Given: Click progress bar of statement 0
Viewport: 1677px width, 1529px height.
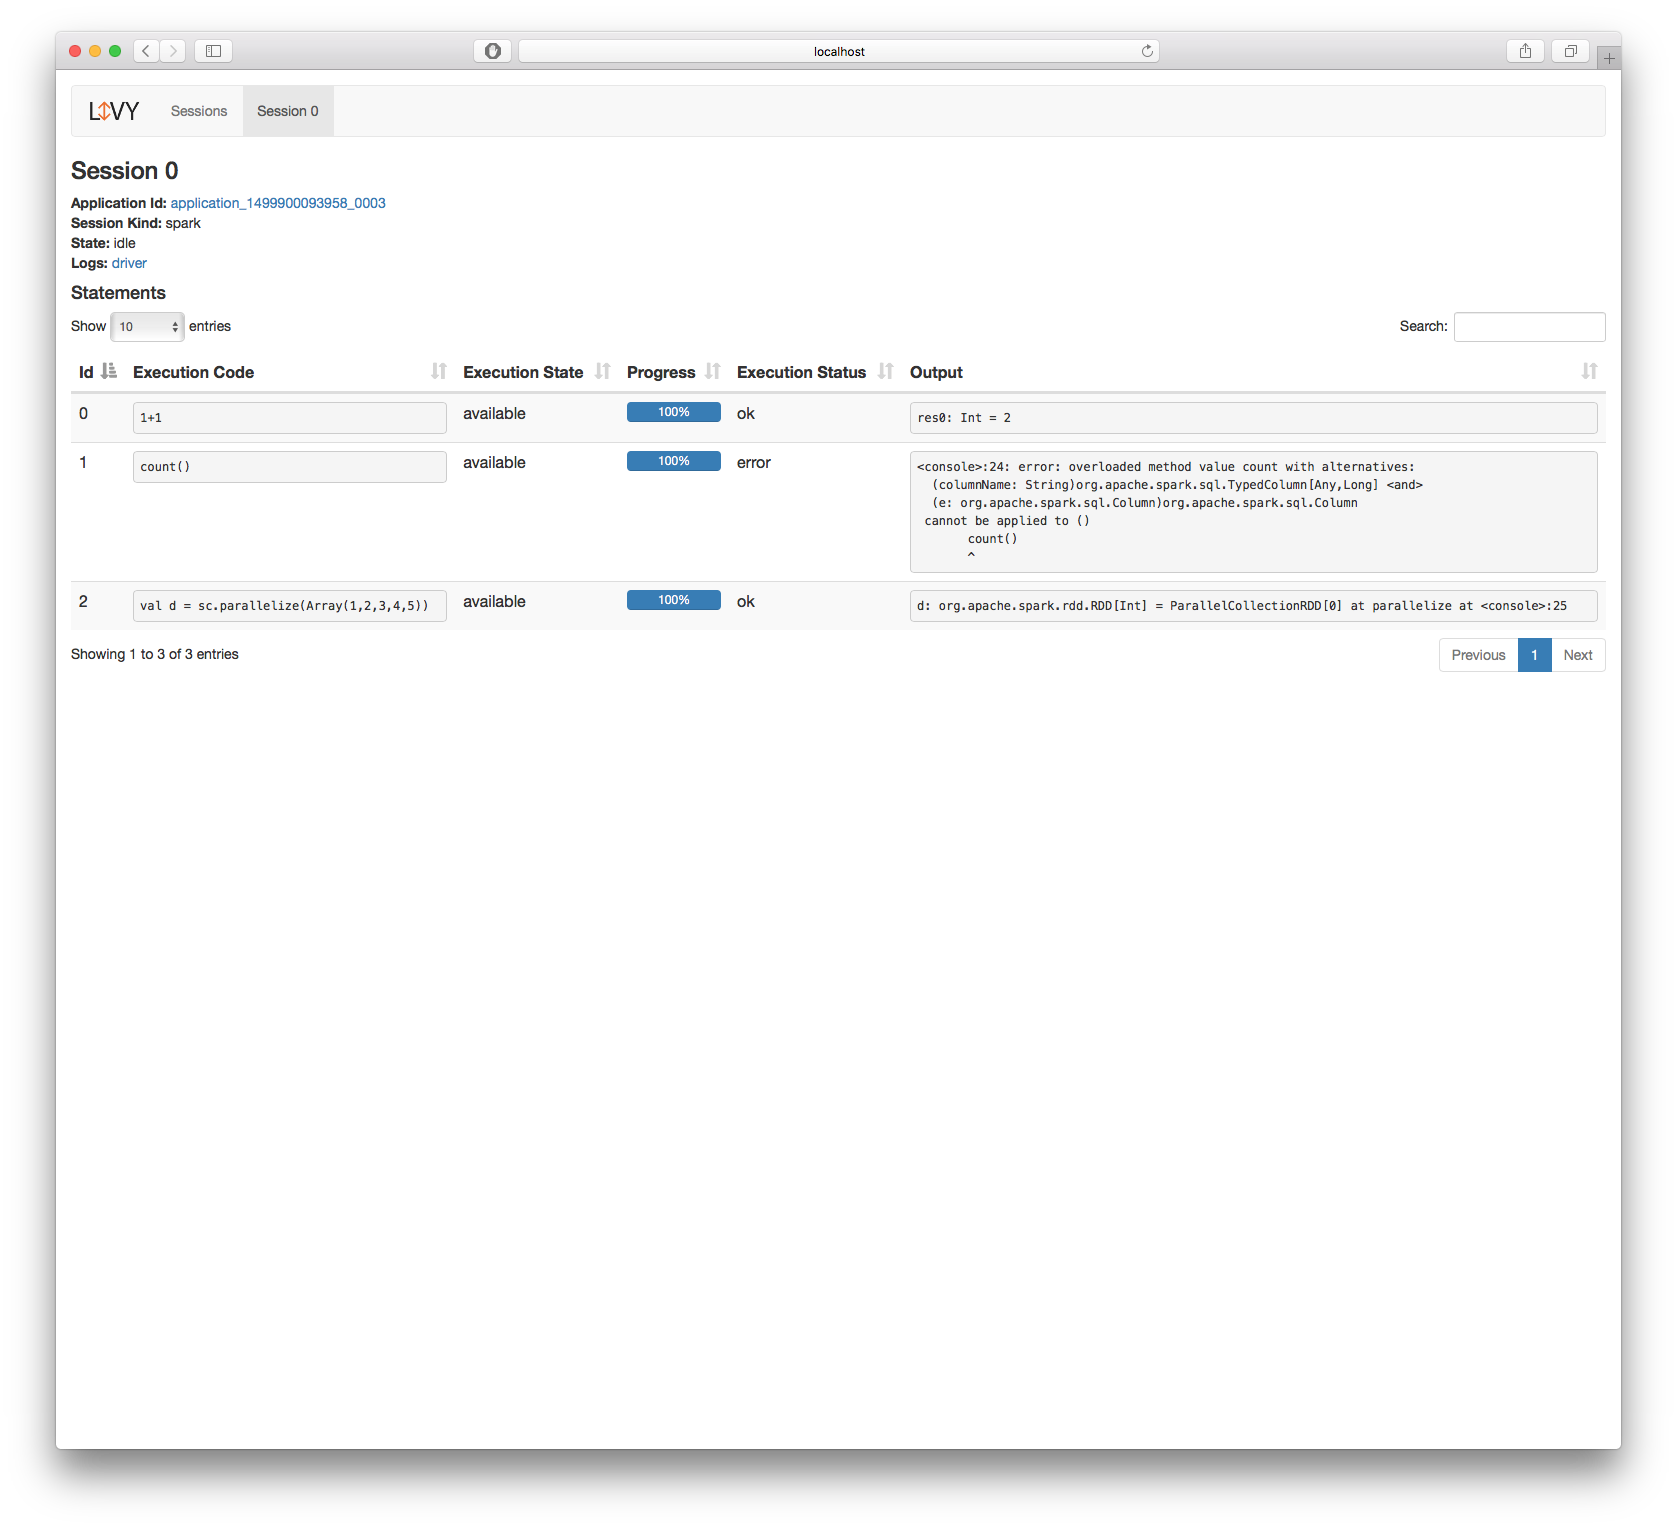Looking at the screenshot, I should (674, 412).
